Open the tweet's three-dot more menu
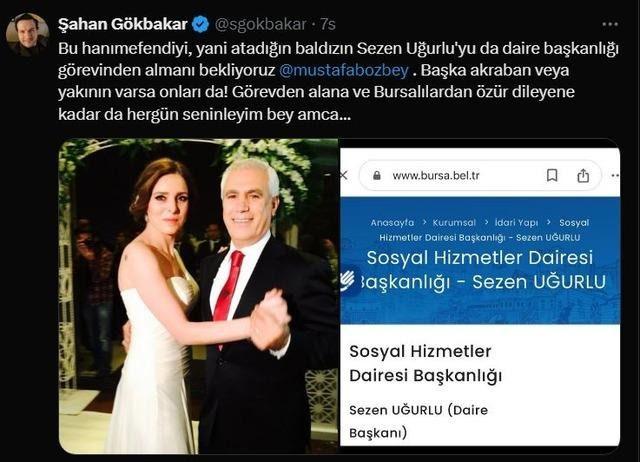Image resolution: width=640 pixels, height=462 pixels. pyautogui.click(x=610, y=24)
